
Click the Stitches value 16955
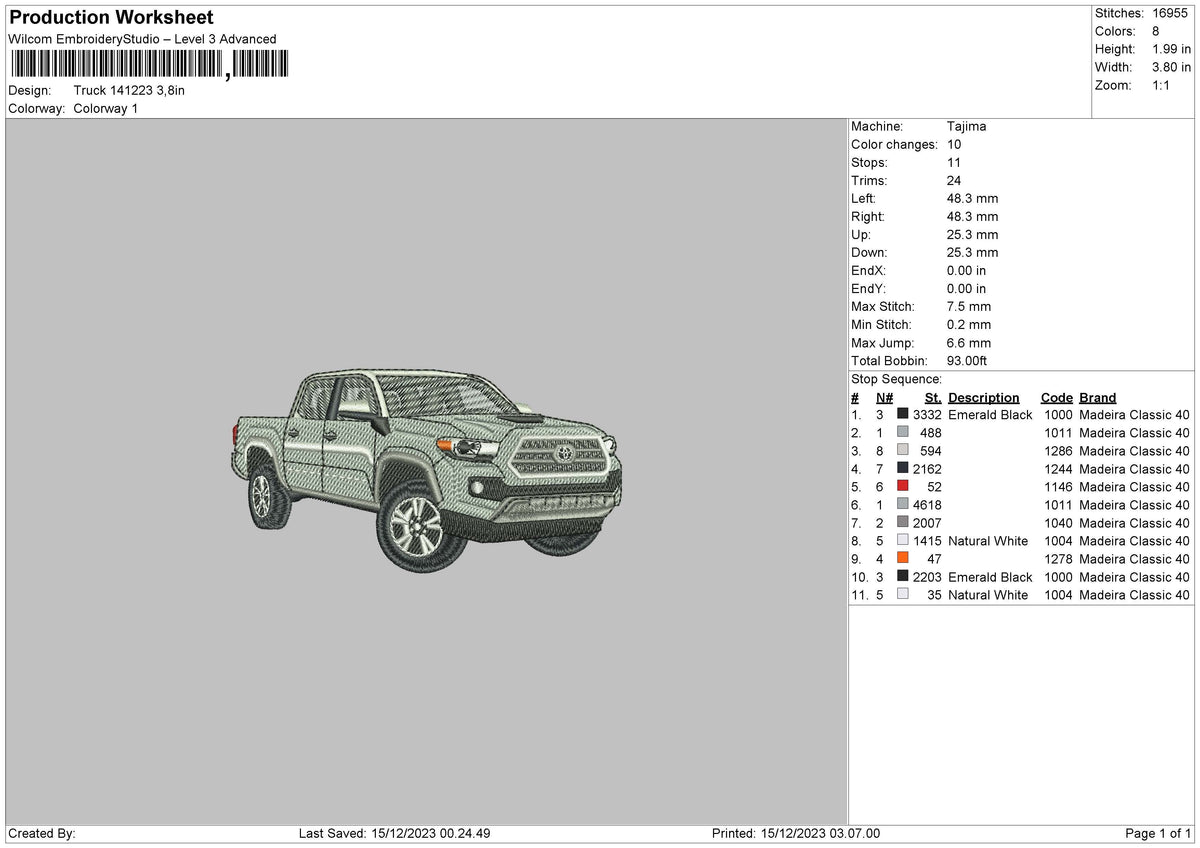[x=1170, y=13]
